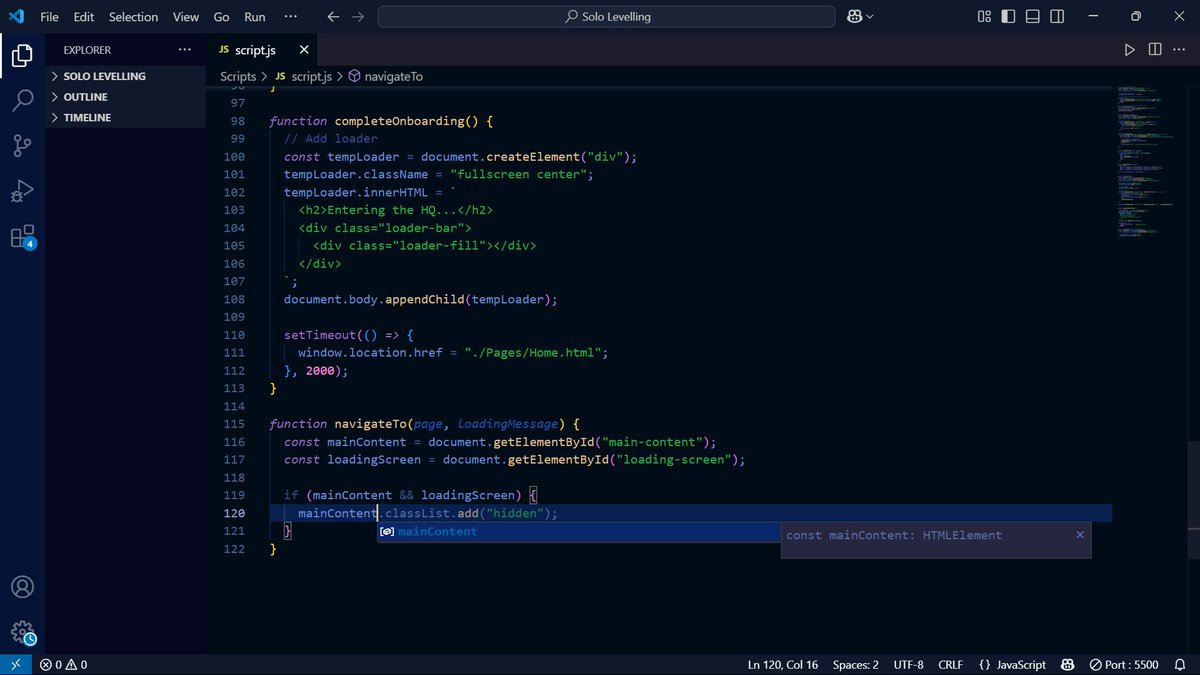Image resolution: width=1200 pixels, height=675 pixels.
Task: Toggle the secondary side bar visibility
Action: (1057, 17)
